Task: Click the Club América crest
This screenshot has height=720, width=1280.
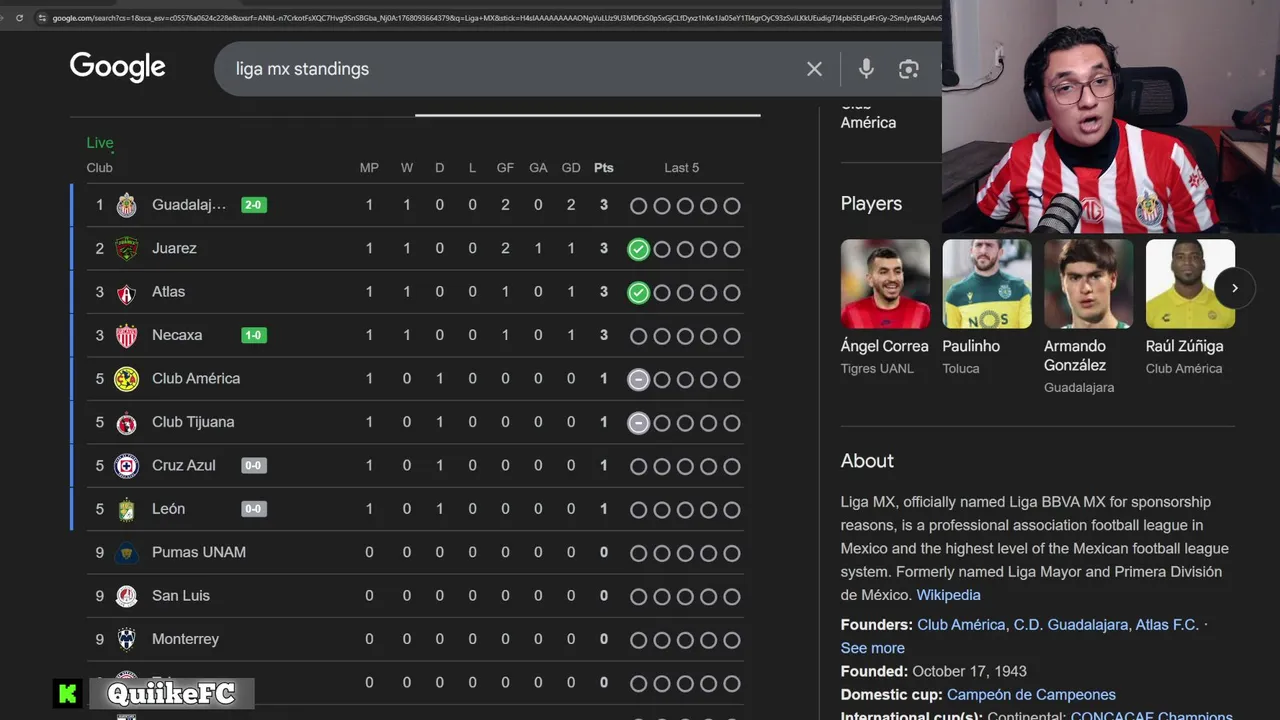Action: pos(126,379)
